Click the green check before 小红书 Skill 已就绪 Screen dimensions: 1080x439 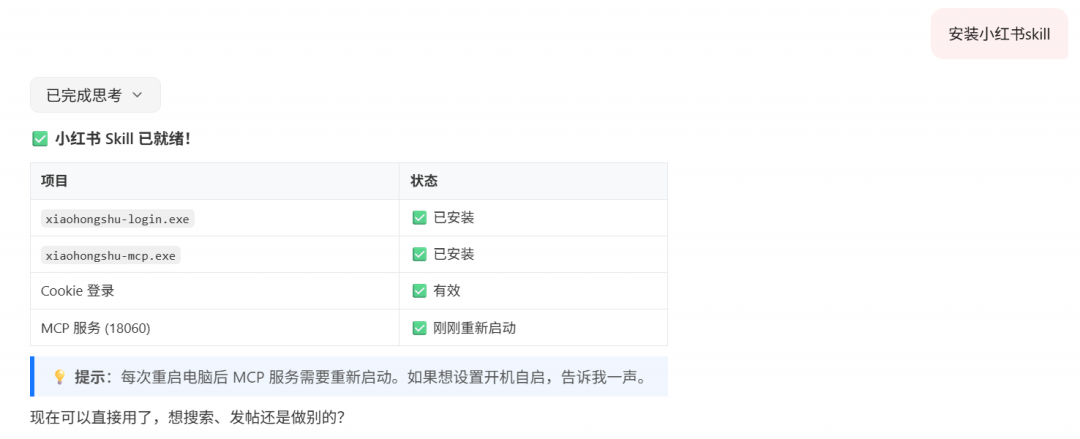pyautogui.click(x=40, y=139)
